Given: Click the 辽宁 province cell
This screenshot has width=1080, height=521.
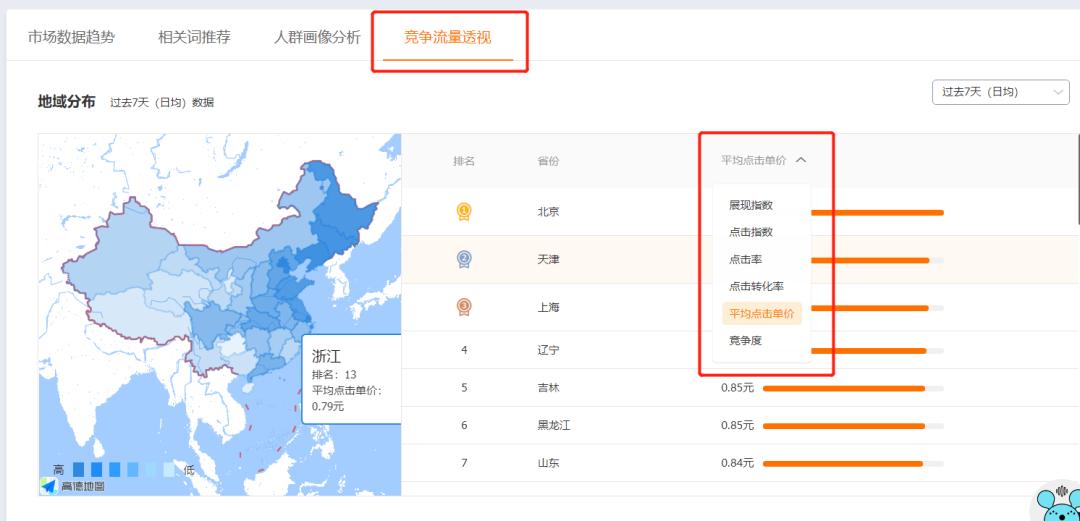Looking at the screenshot, I should point(548,350).
